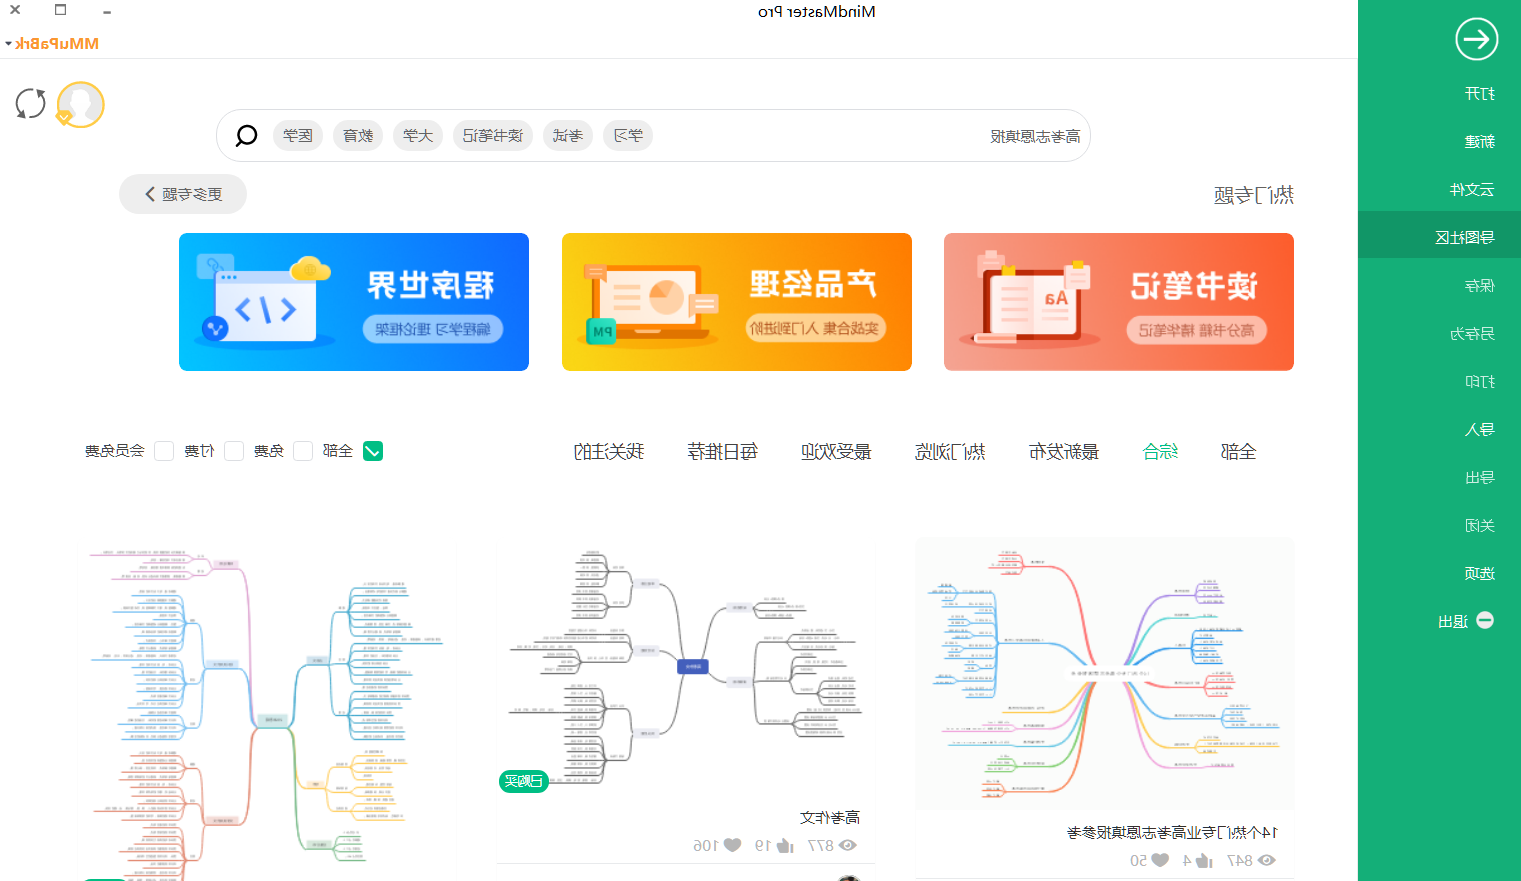Switch to the 最受欢迎 tab
Screen dimensions: 1521x881
pos(836,452)
